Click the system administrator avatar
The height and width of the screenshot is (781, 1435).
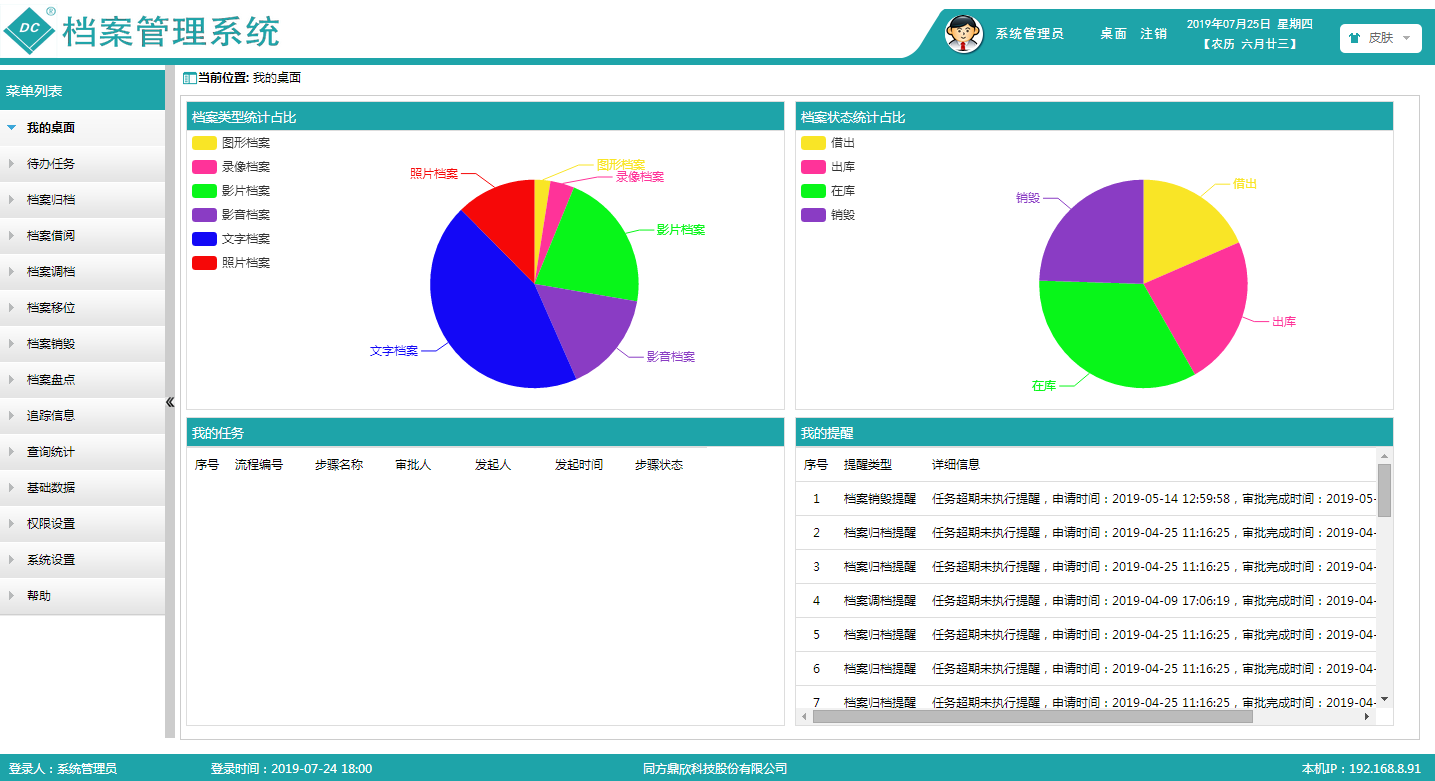pos(964,34)
